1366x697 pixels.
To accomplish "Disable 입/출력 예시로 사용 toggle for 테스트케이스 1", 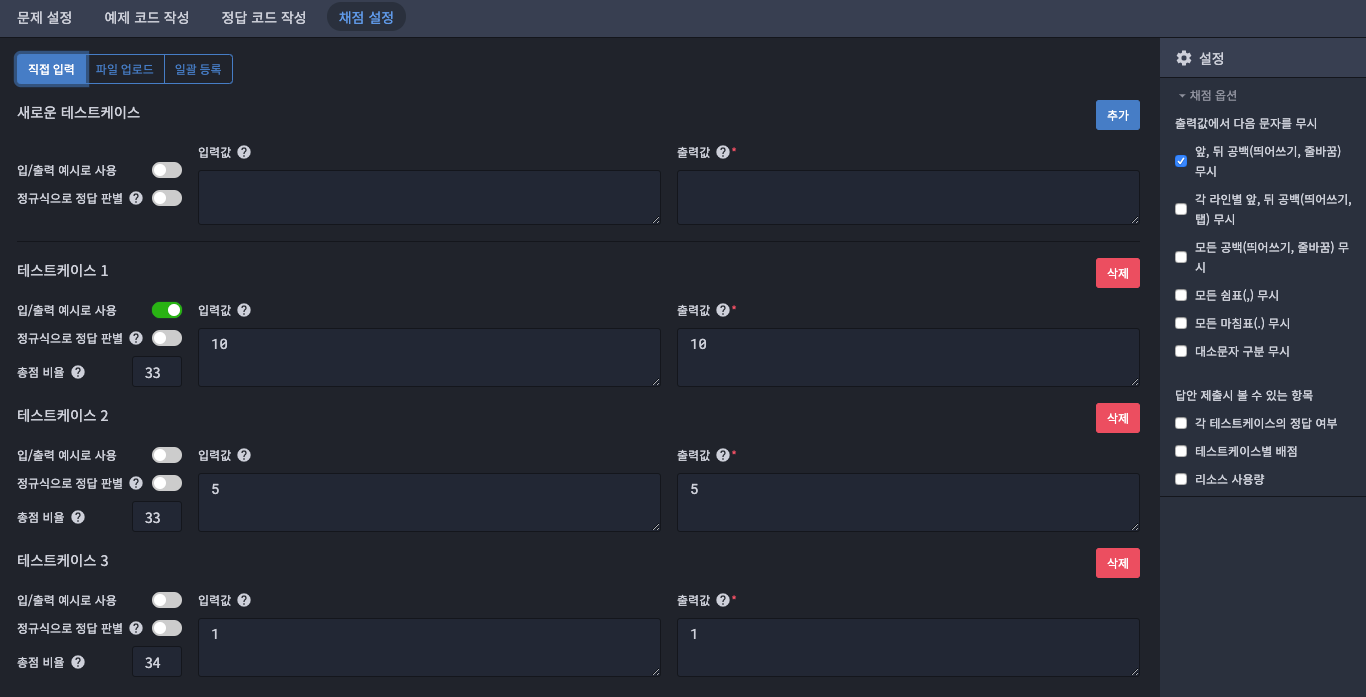I will pyautogui.click(x=167, y=310).
